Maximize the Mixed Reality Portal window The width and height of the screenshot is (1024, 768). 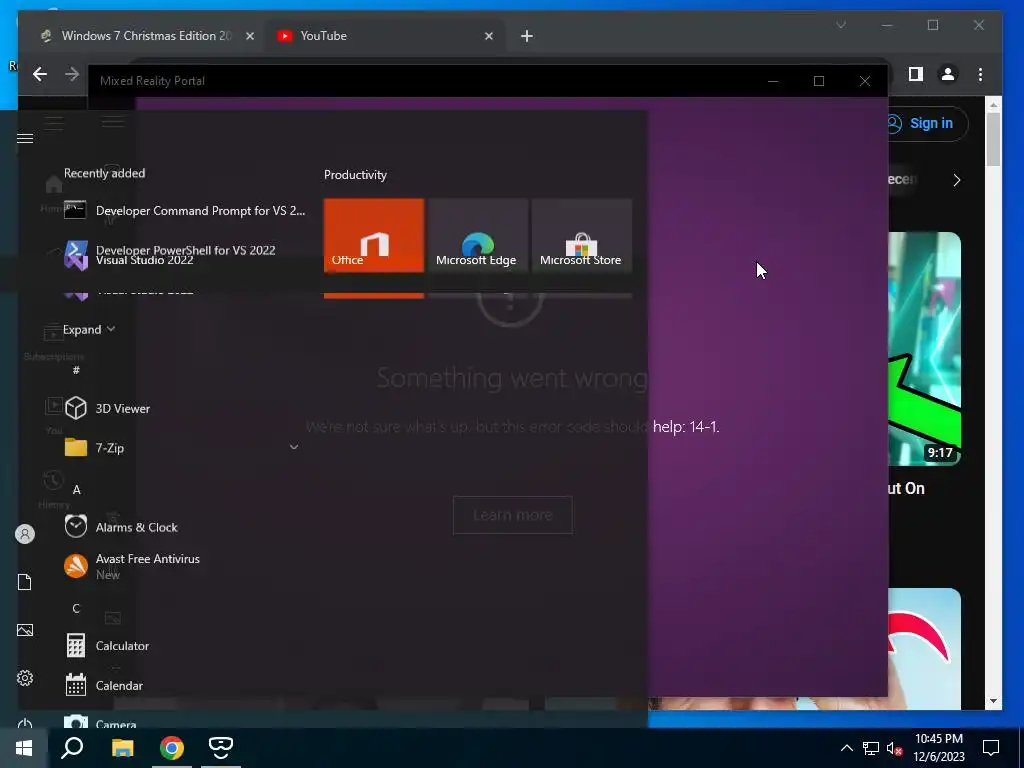(x=819, y=81)
